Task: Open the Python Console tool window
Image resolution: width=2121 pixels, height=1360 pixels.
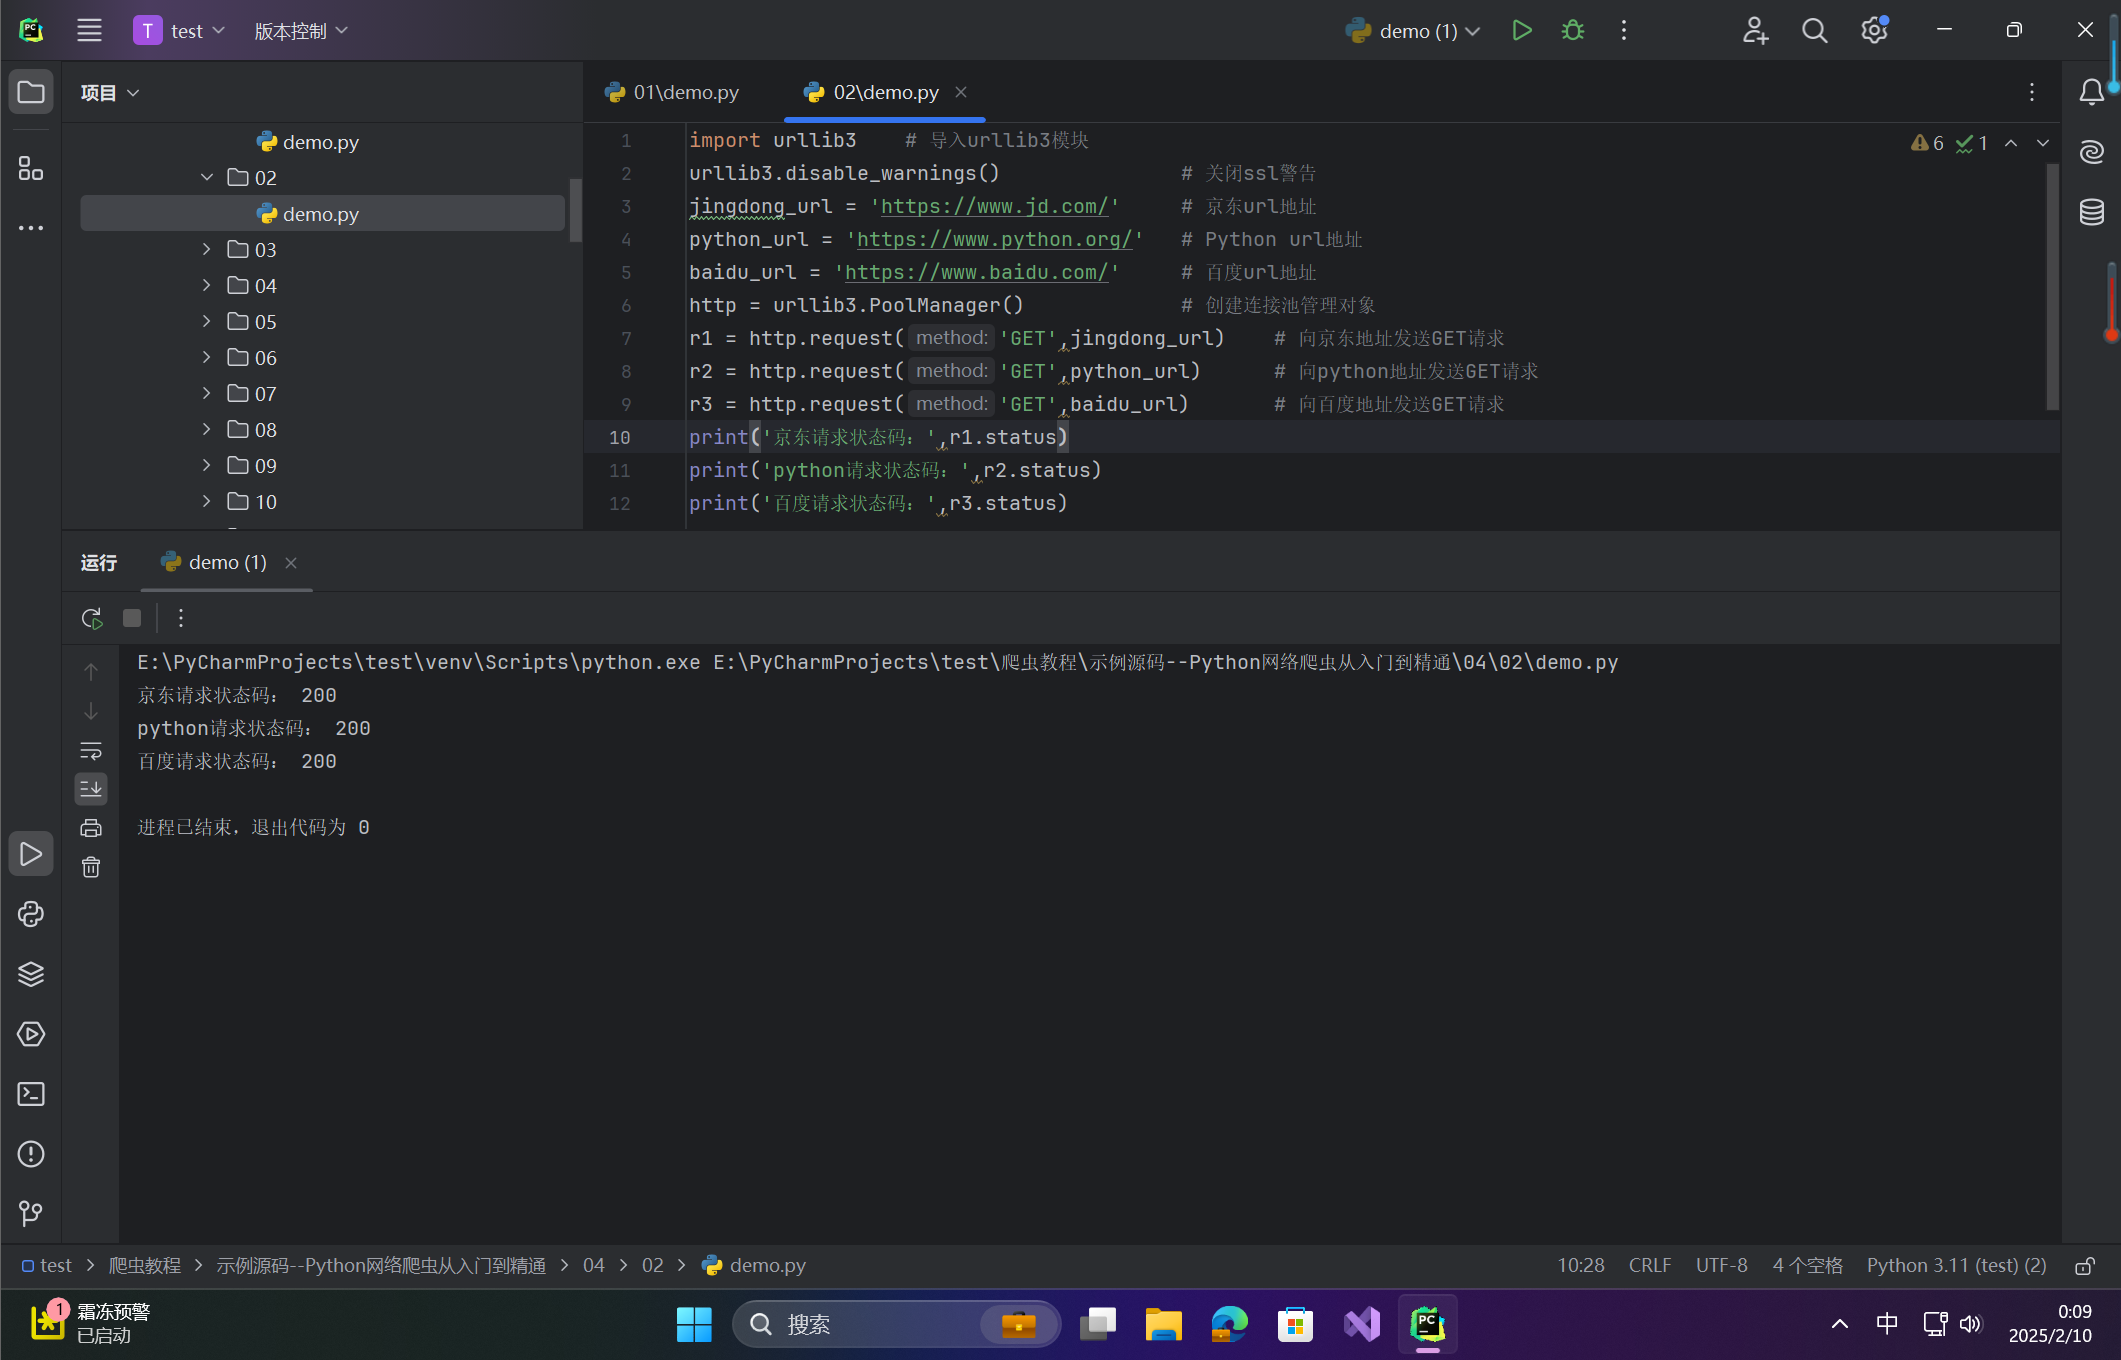Action: (31, 914)
